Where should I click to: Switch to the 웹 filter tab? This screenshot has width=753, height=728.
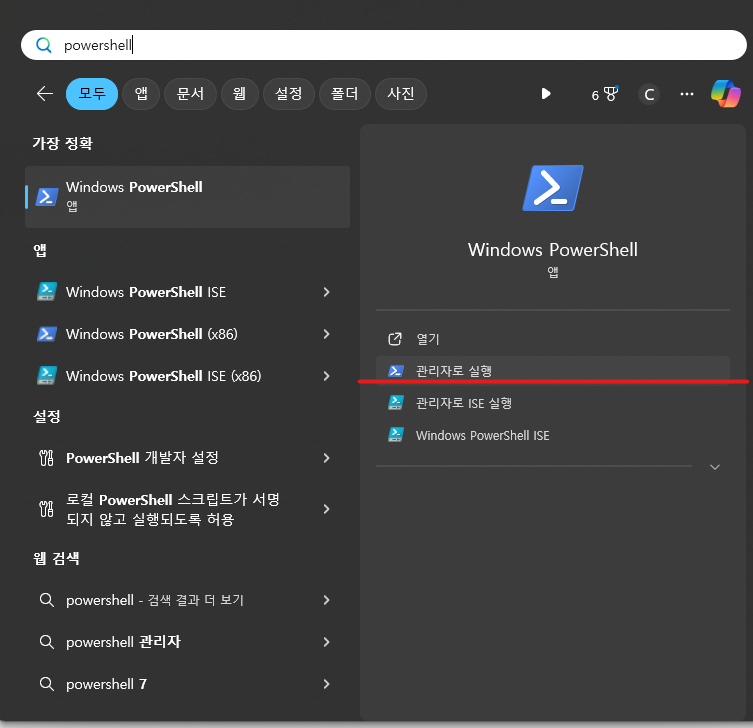pos(240,94)
